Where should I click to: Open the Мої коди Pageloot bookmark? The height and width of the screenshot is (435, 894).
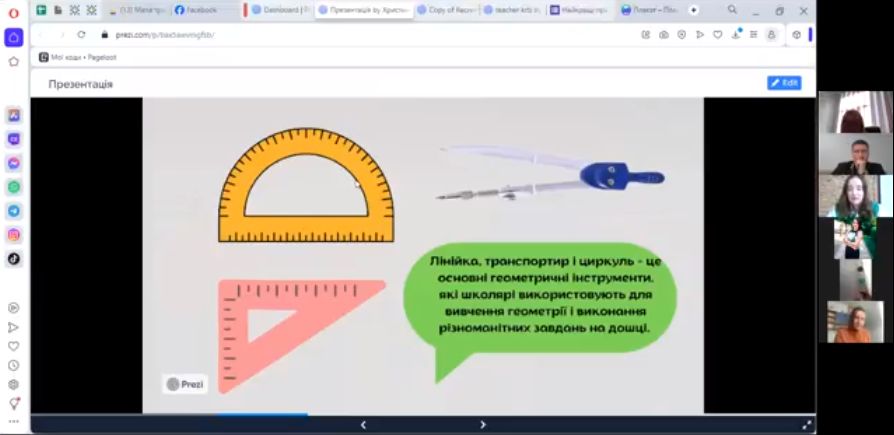pos(78,57)
